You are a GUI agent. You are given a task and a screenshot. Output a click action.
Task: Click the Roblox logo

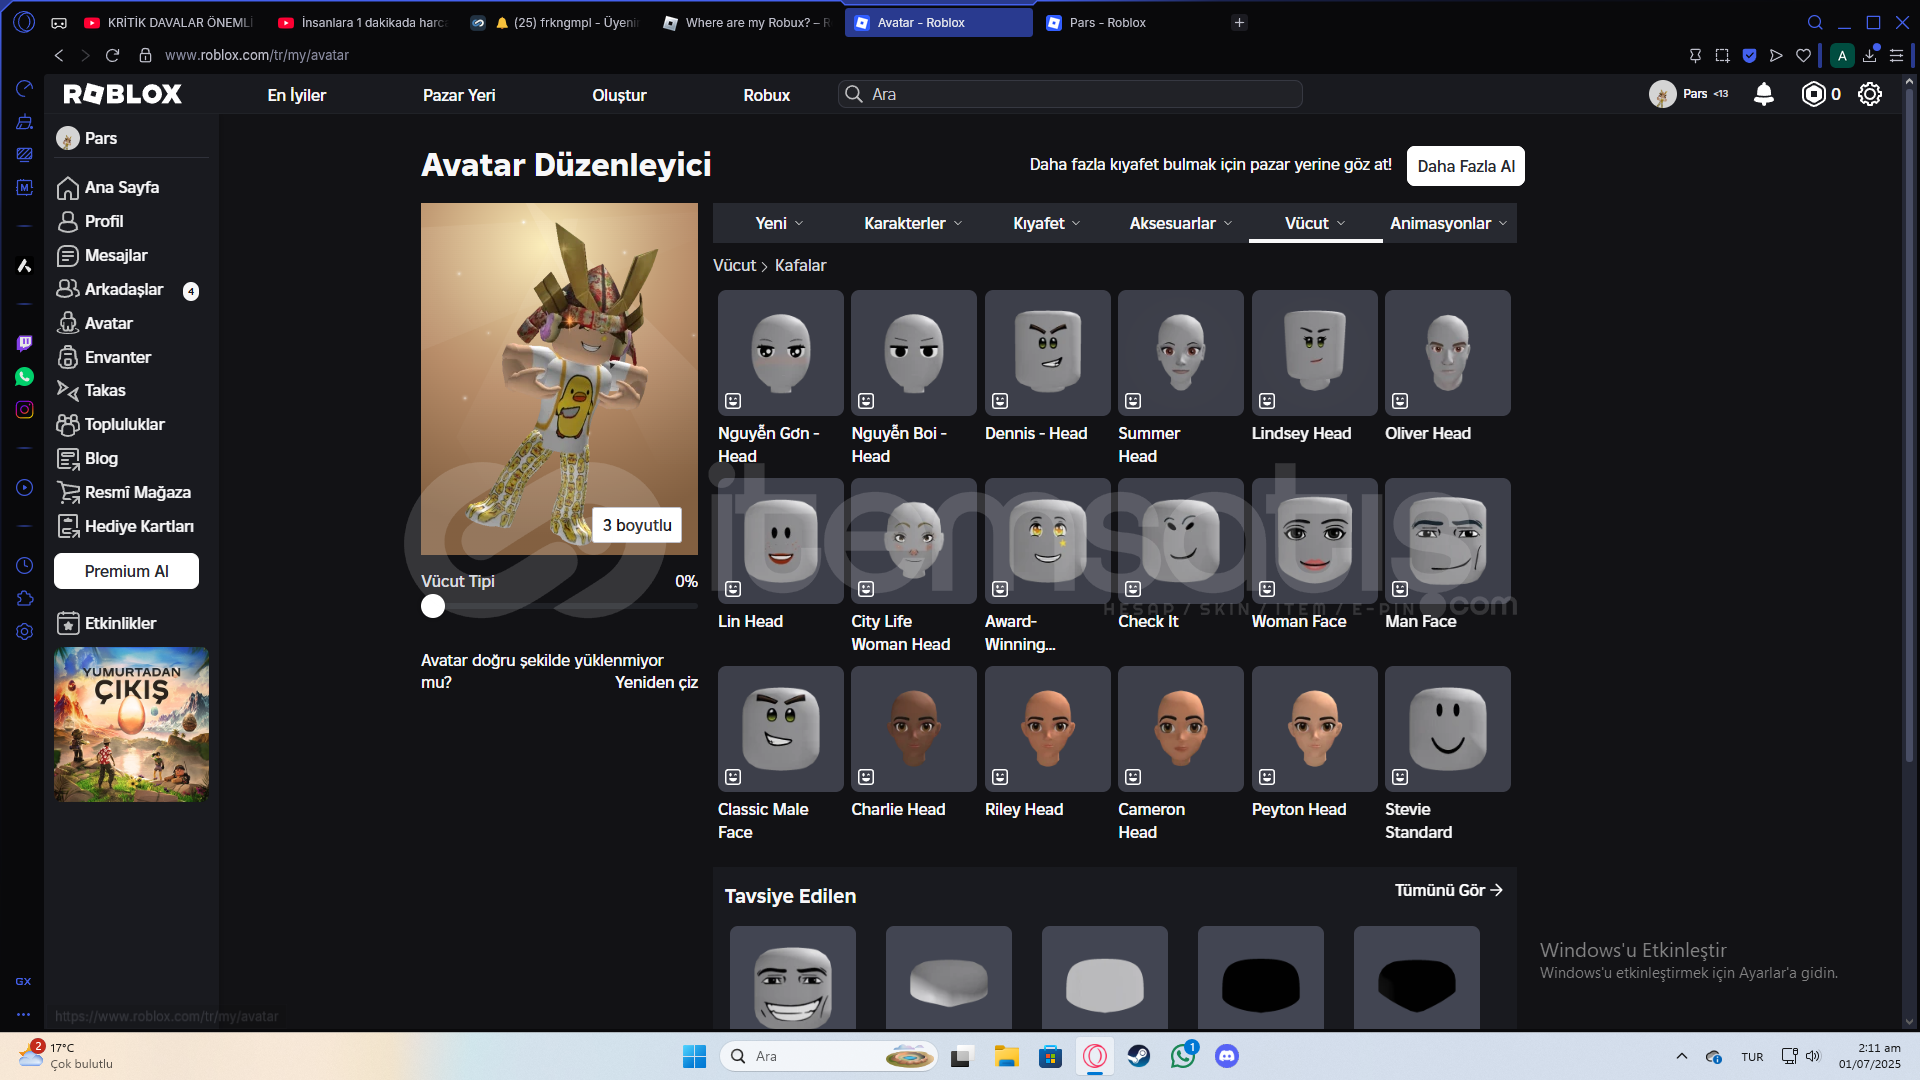click(123, 94)
